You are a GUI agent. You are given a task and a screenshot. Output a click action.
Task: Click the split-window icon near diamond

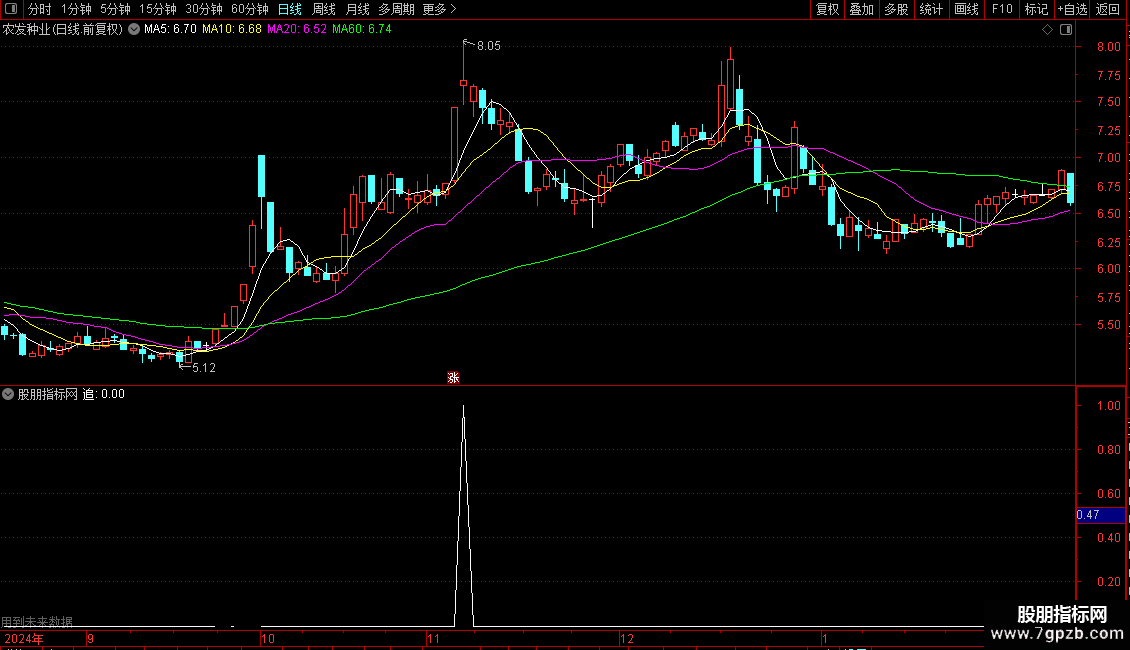1067,30
